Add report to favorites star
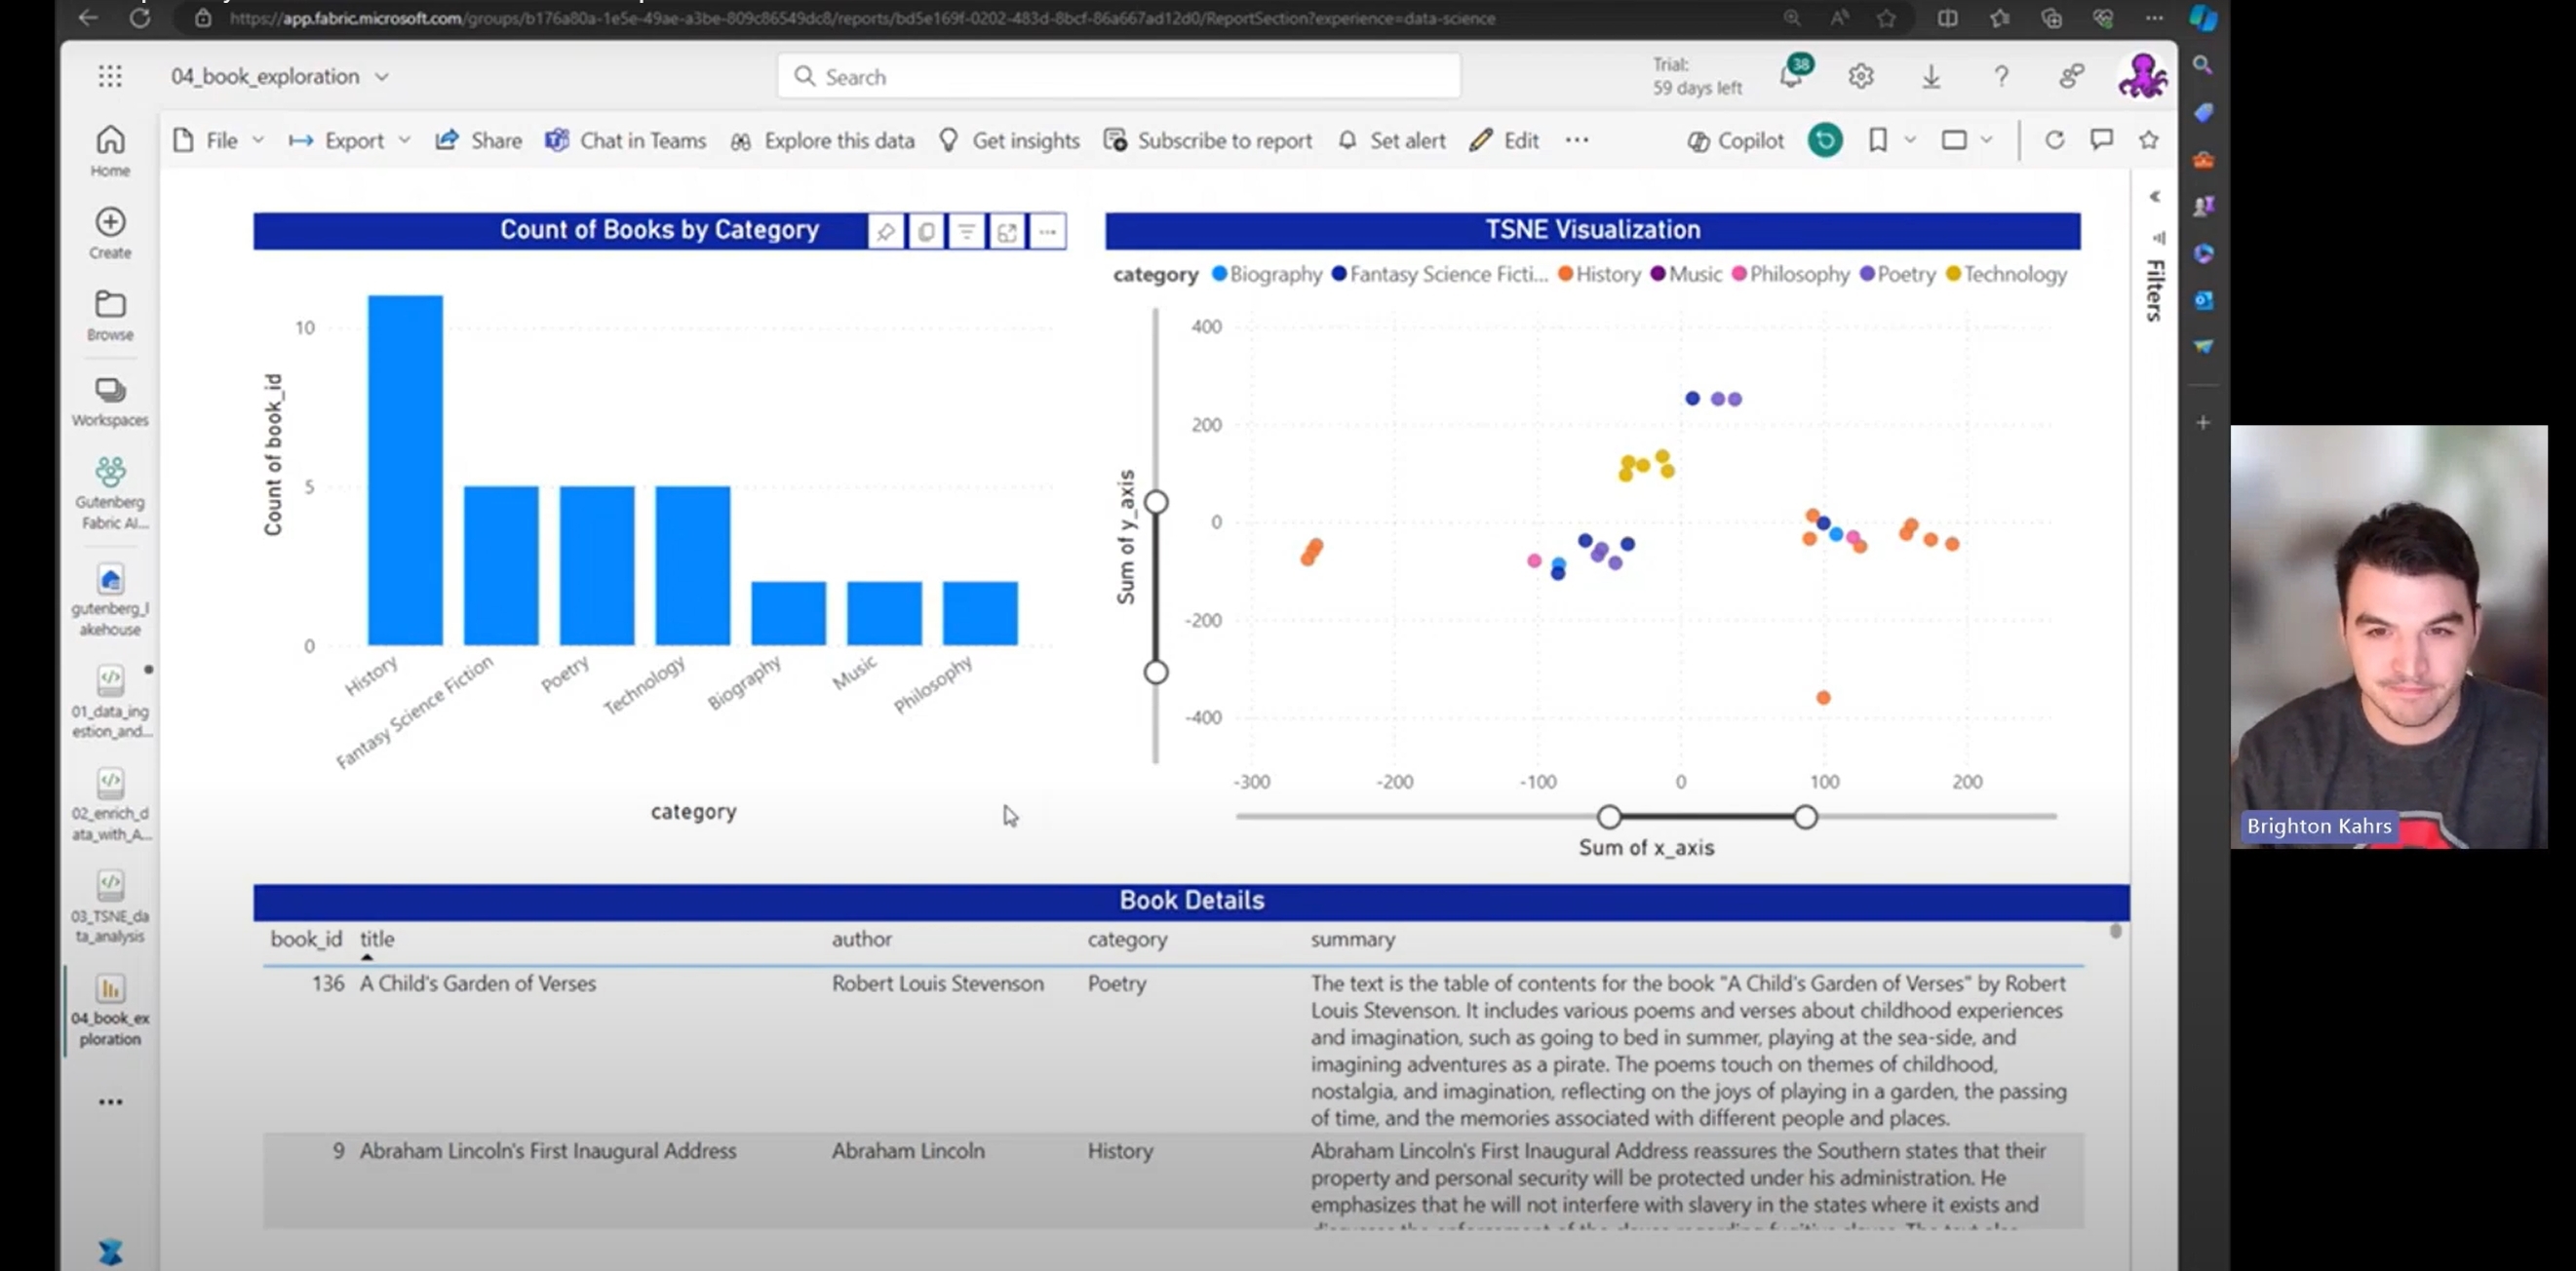 point(2148,140)
